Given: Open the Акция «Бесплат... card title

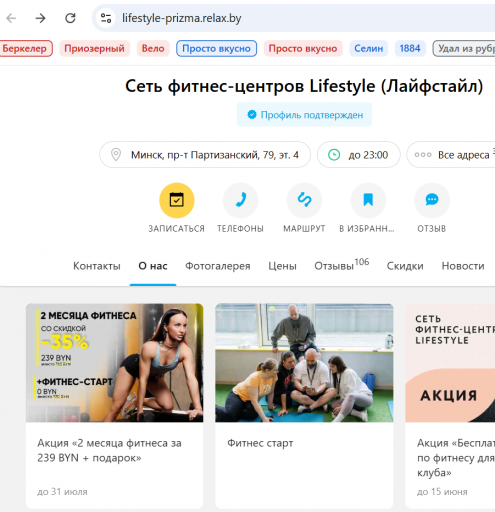Looking at the screenshot, I should 456,458.
